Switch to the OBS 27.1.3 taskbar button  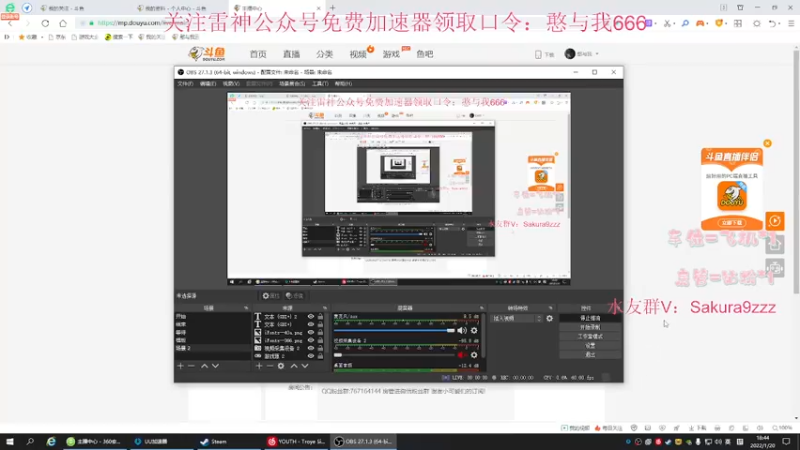pyautogui.click(x=363, y=441)
